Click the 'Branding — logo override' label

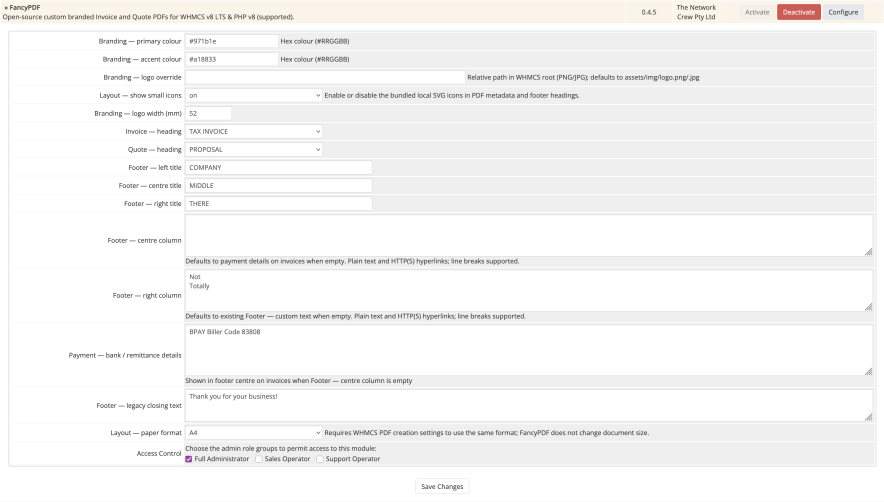click(x=142, y=77)
